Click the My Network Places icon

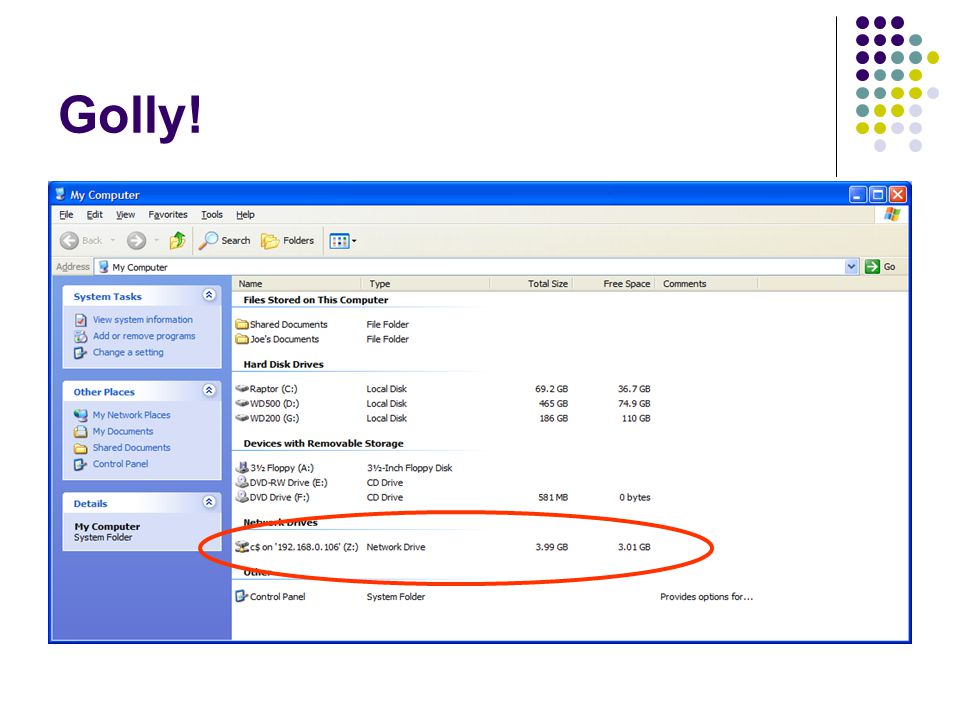coord(81,415)
